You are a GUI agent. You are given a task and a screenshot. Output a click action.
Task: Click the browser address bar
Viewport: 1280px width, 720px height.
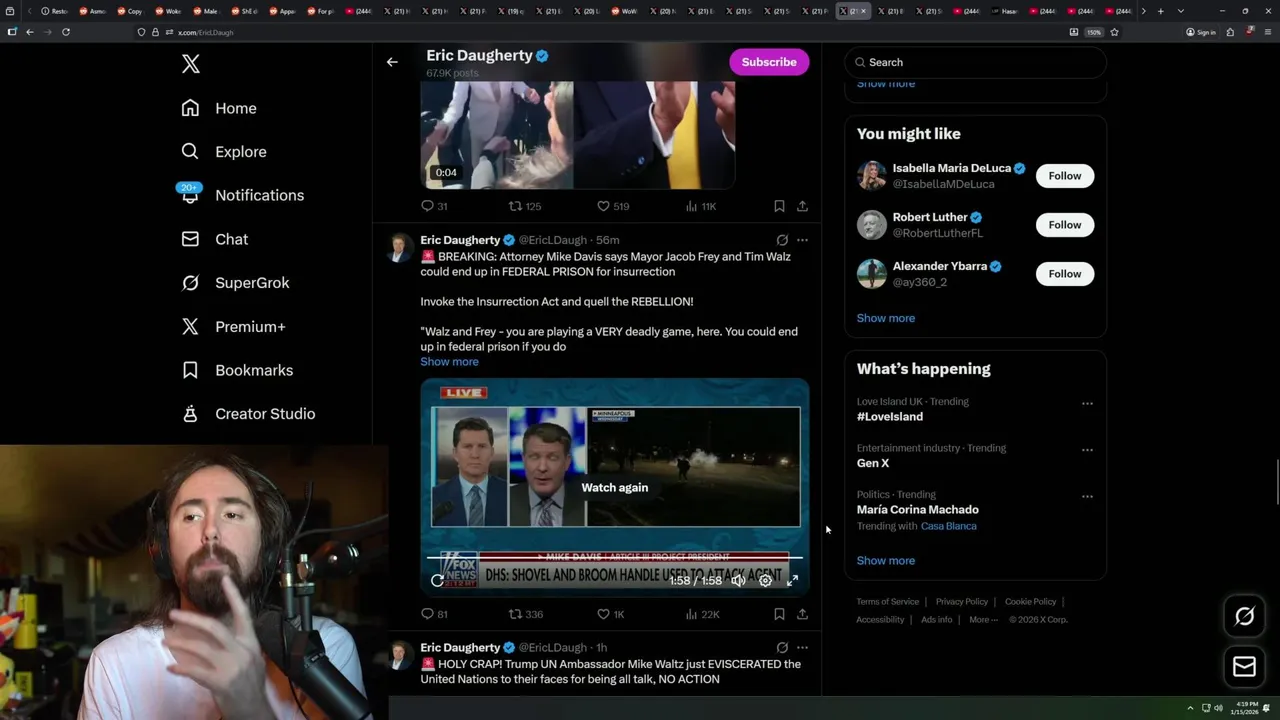[600, 32]
